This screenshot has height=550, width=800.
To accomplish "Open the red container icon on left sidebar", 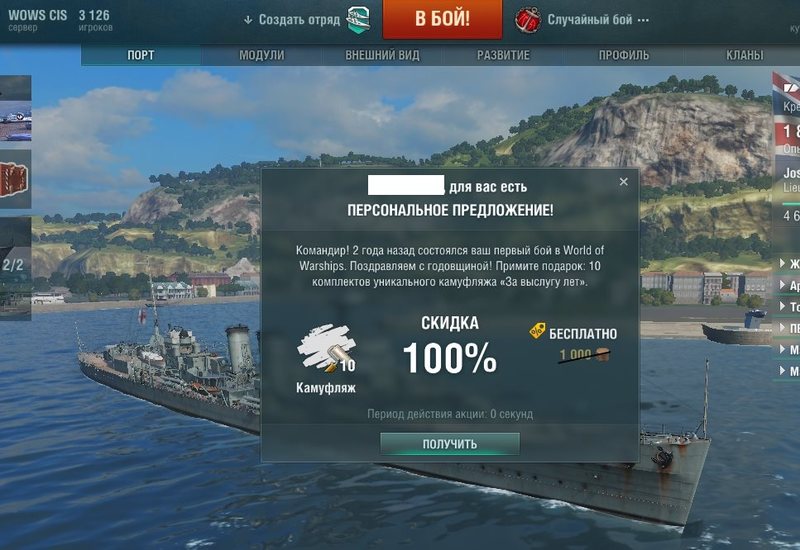I will (14, 179).
